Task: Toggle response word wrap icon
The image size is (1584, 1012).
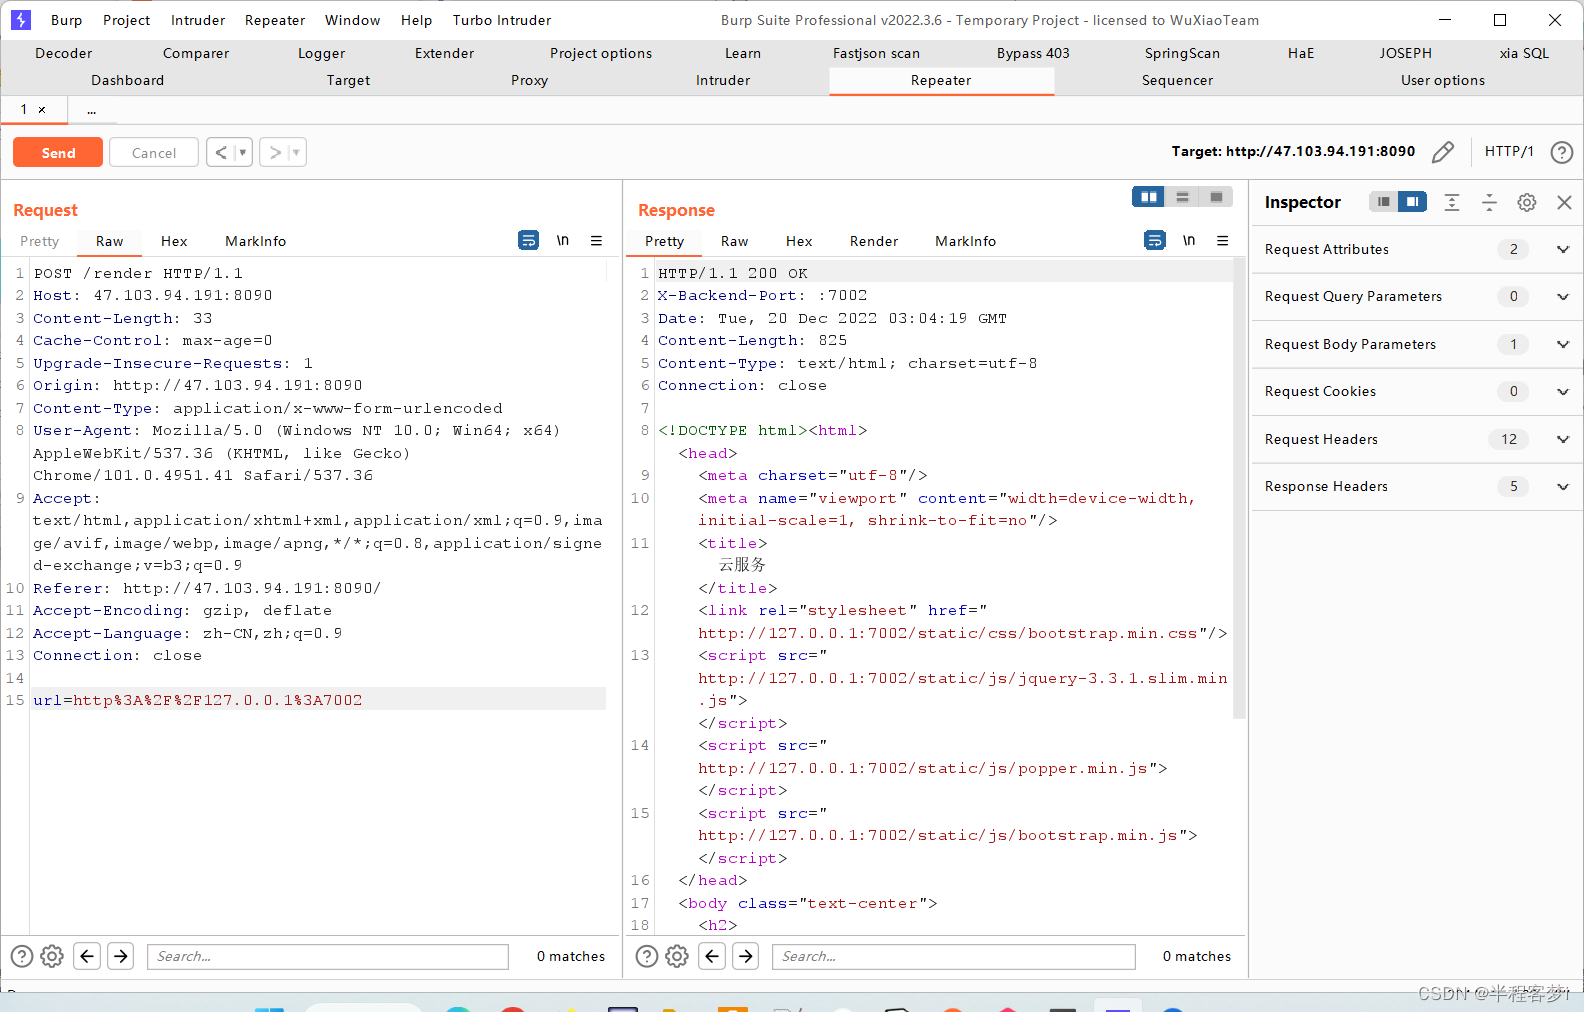Action: (1154, 240)
